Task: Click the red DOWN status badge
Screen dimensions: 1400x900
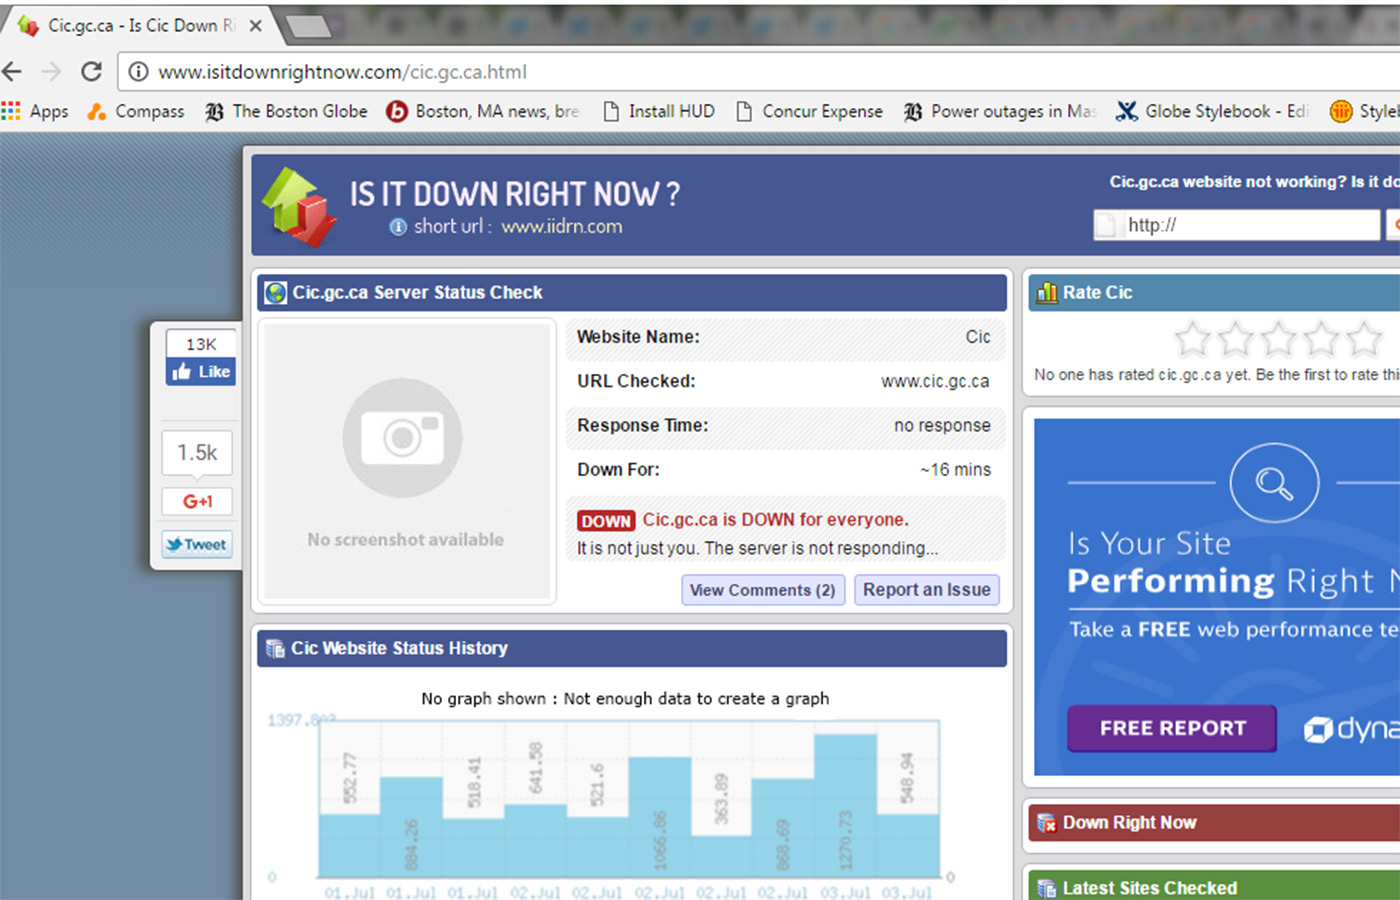Action: point(606,521)
